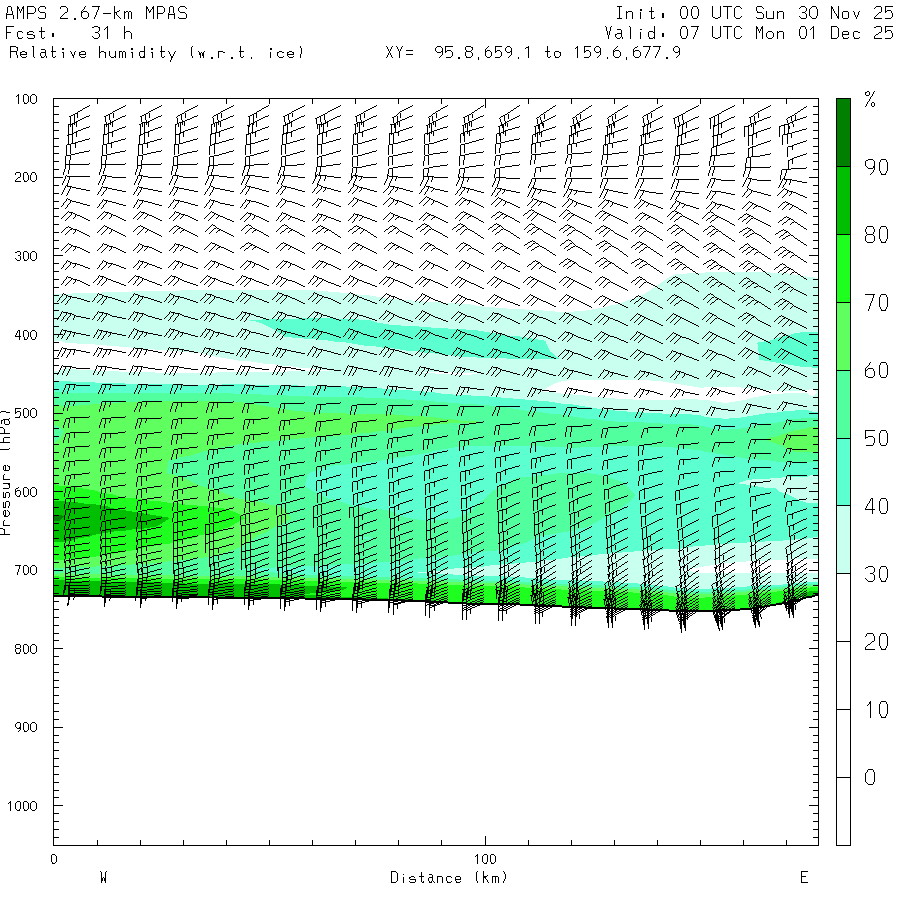Click the 100 hPa pressure axis label
Screen dimensions: 900x900
(x=26, y=99)
